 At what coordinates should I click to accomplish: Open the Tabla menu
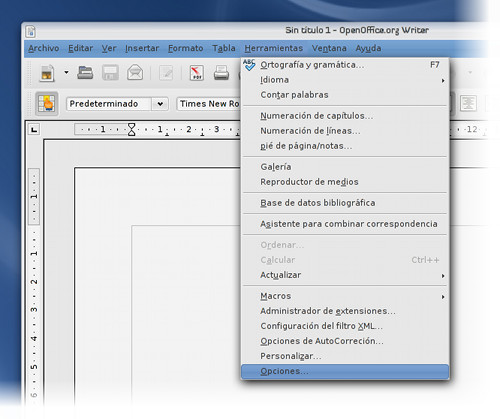pyautogui.click(x=224, y=48)
